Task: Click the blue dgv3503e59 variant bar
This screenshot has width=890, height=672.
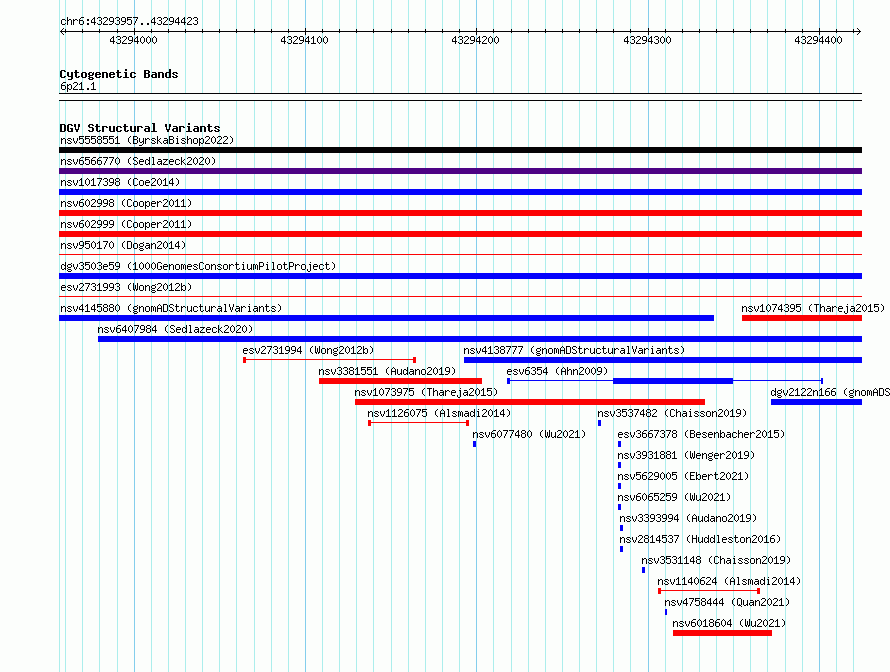Action: tap(460, 276)
